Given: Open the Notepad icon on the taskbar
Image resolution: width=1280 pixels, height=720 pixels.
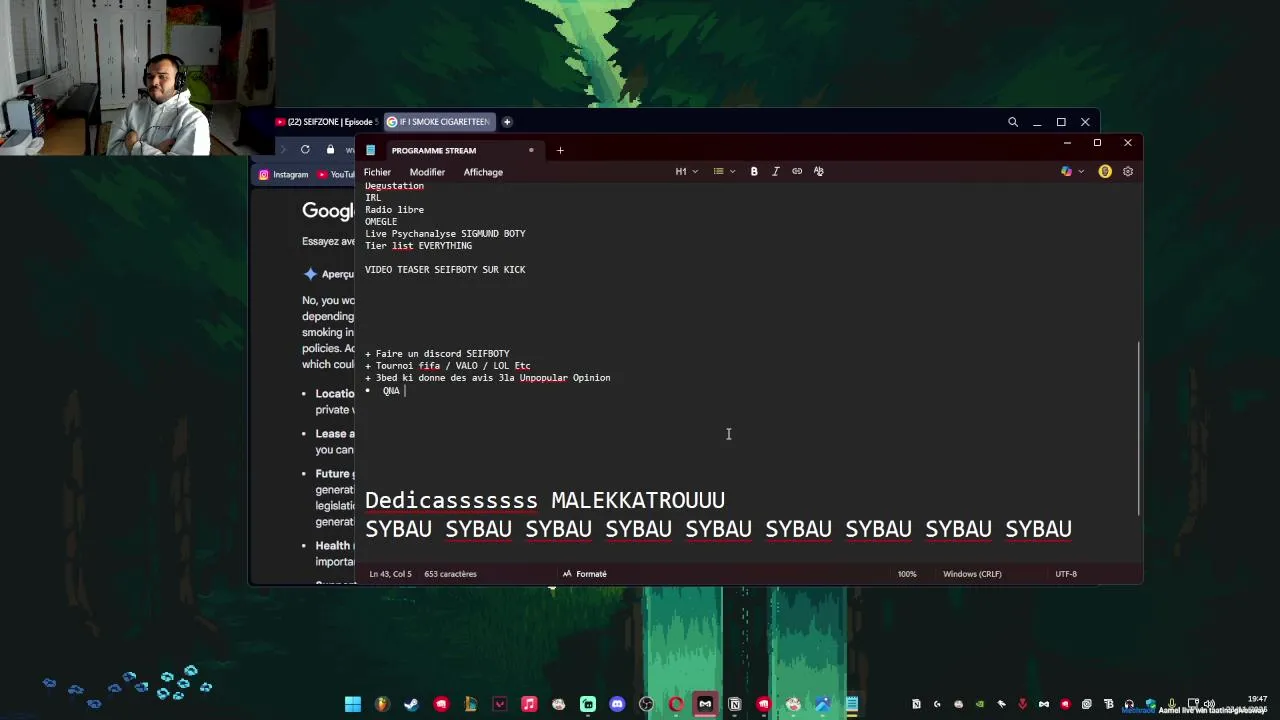Looking at the screenshot, I should tap(852, 704).
